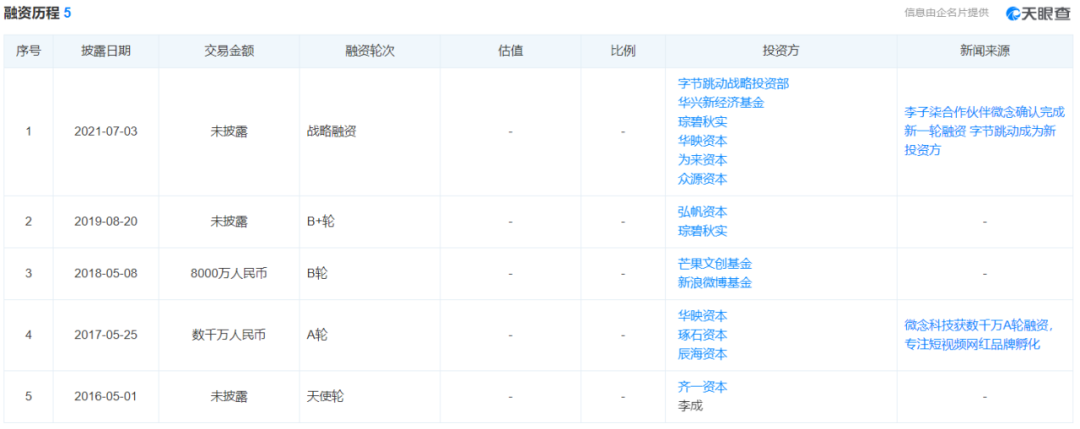Click investor name 李成
Screen dimensions: 1080x429
pos(690,406)
